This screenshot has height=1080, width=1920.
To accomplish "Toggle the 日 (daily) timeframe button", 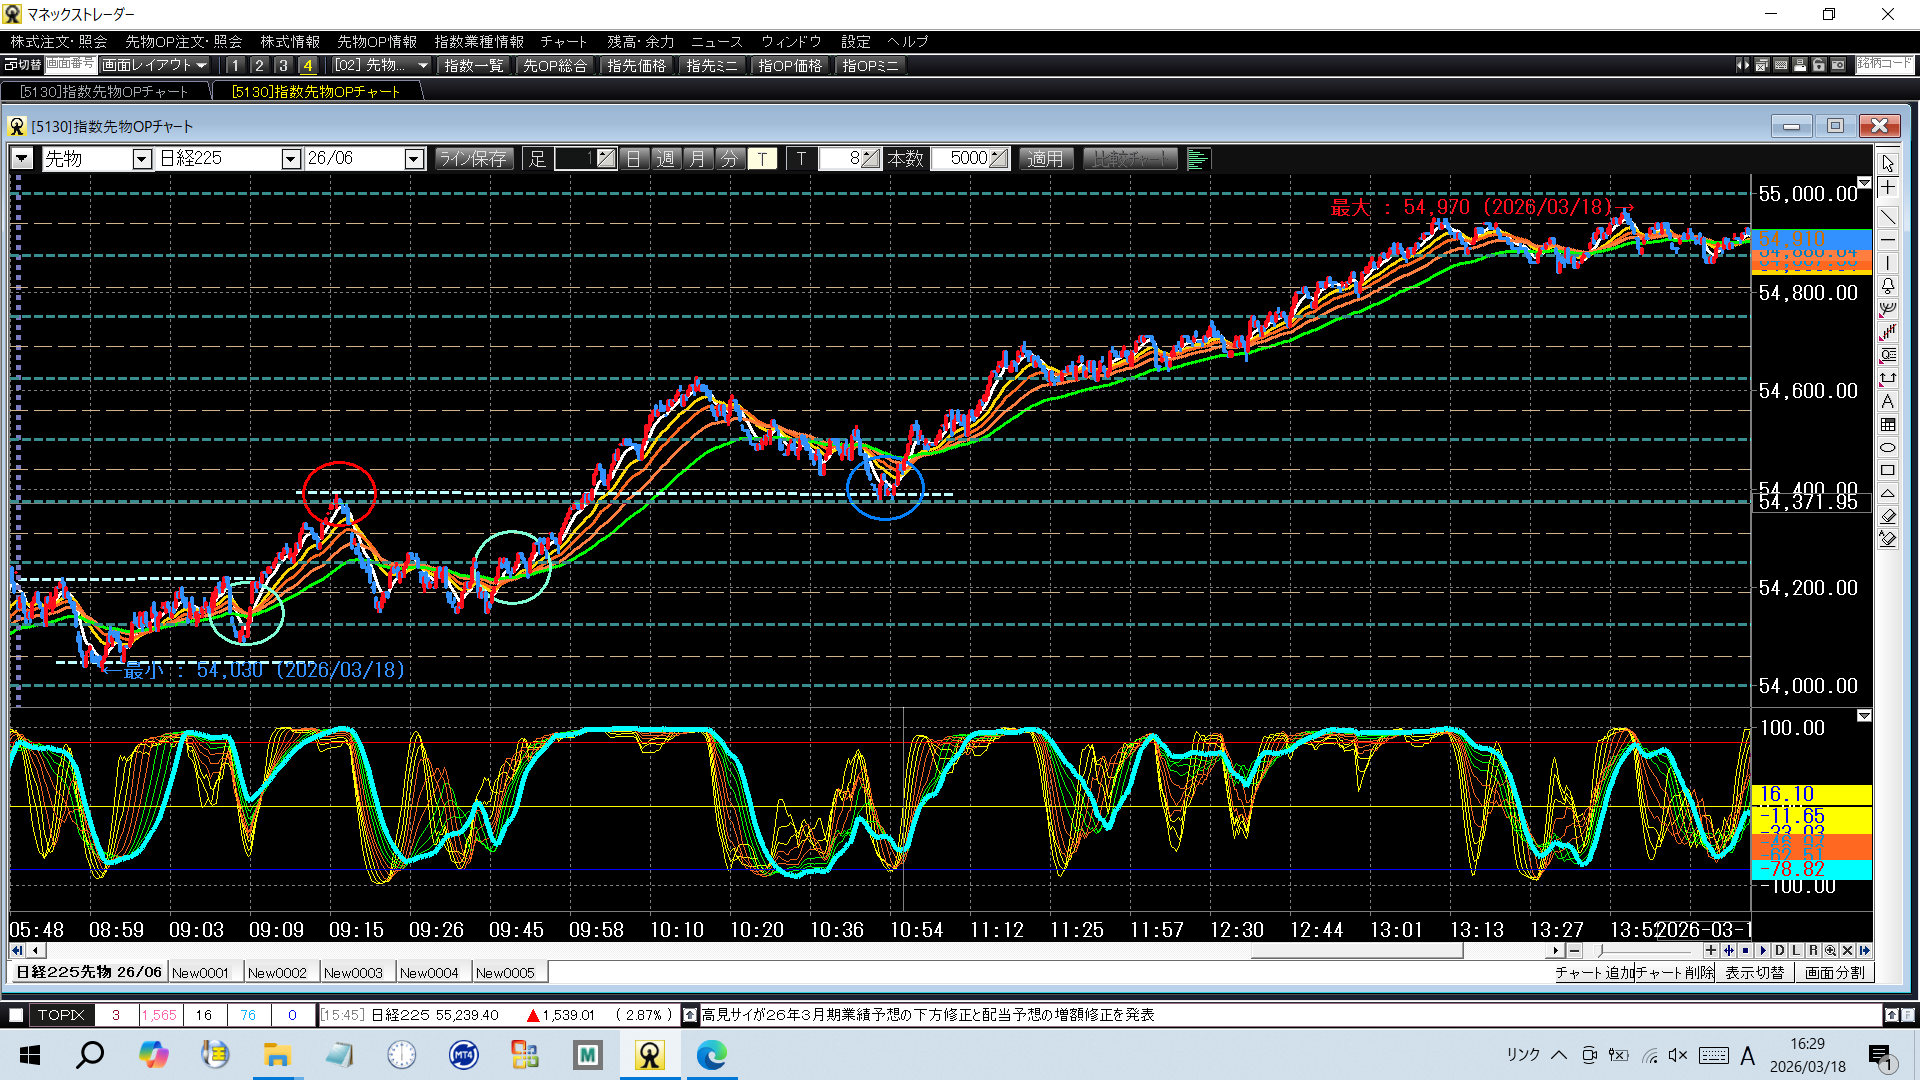I will pos(634,159).
